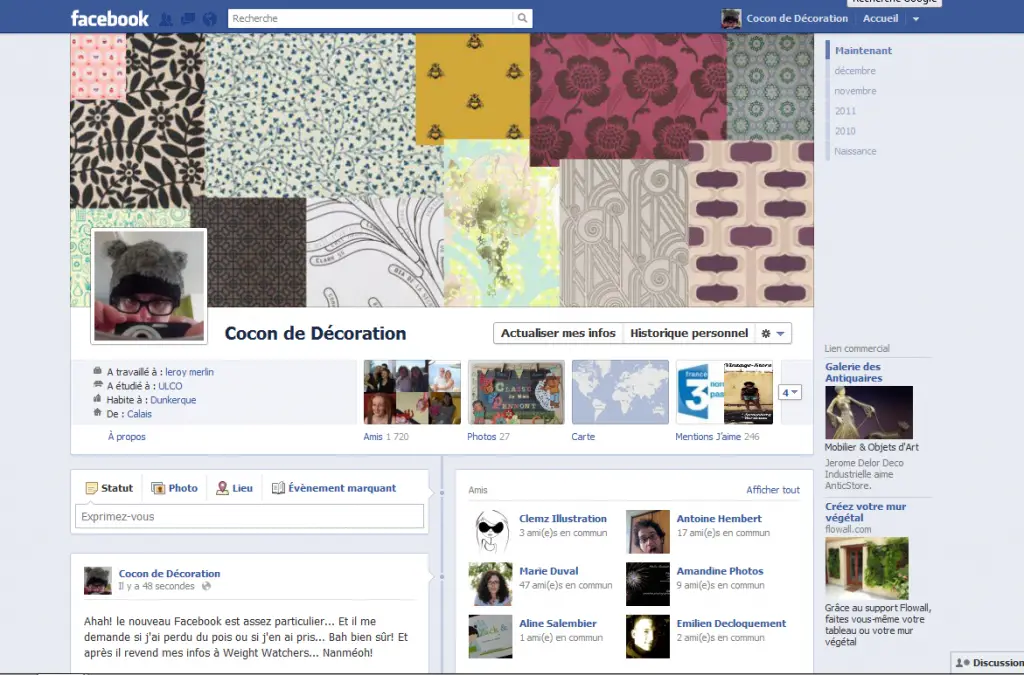Open the gear settings dropdown on profile

[x=774, y=333]
